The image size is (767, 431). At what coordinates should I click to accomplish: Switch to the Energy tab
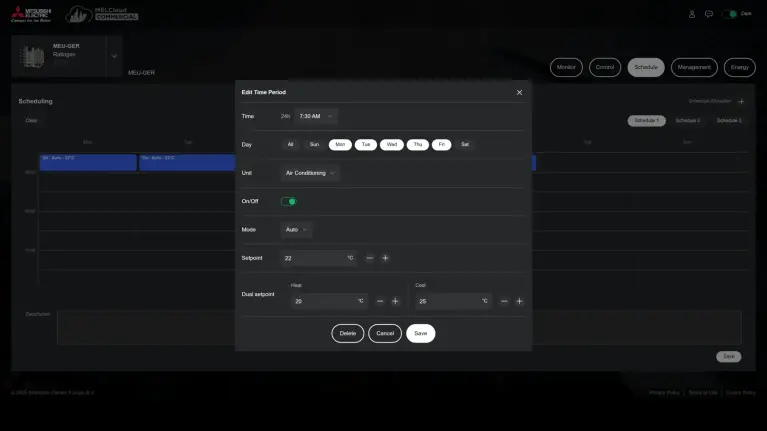pos(740,68)
